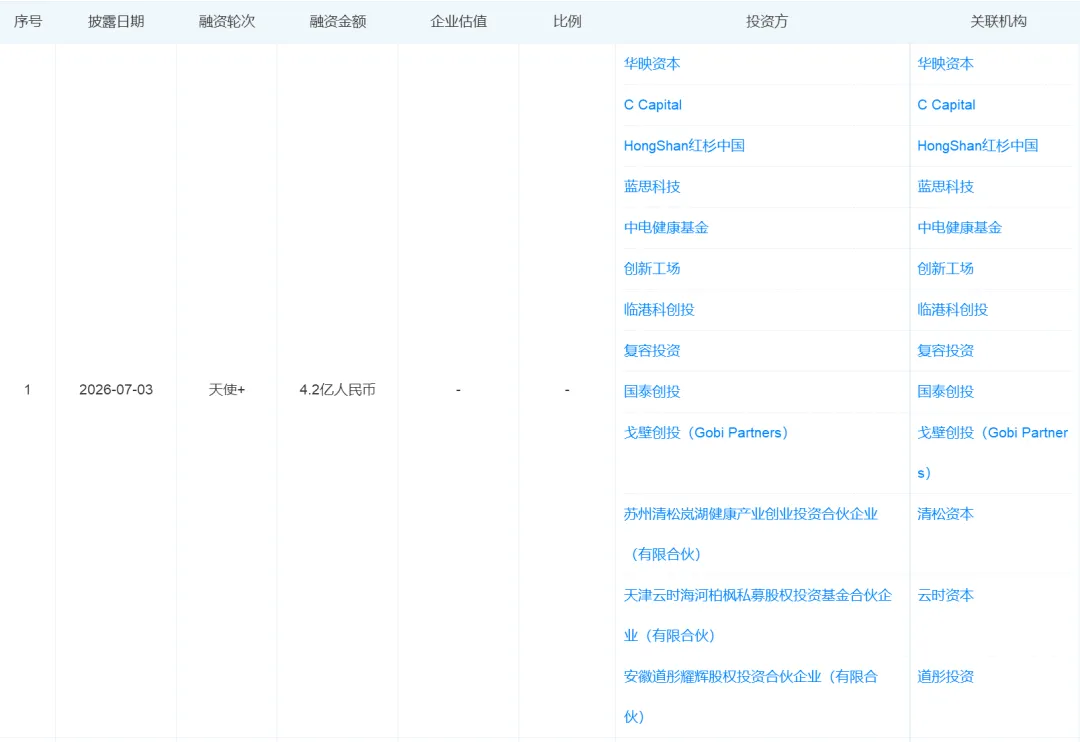Open 道彤投资 related institution link
The image size is (1080, 742).
pos(945,677)
